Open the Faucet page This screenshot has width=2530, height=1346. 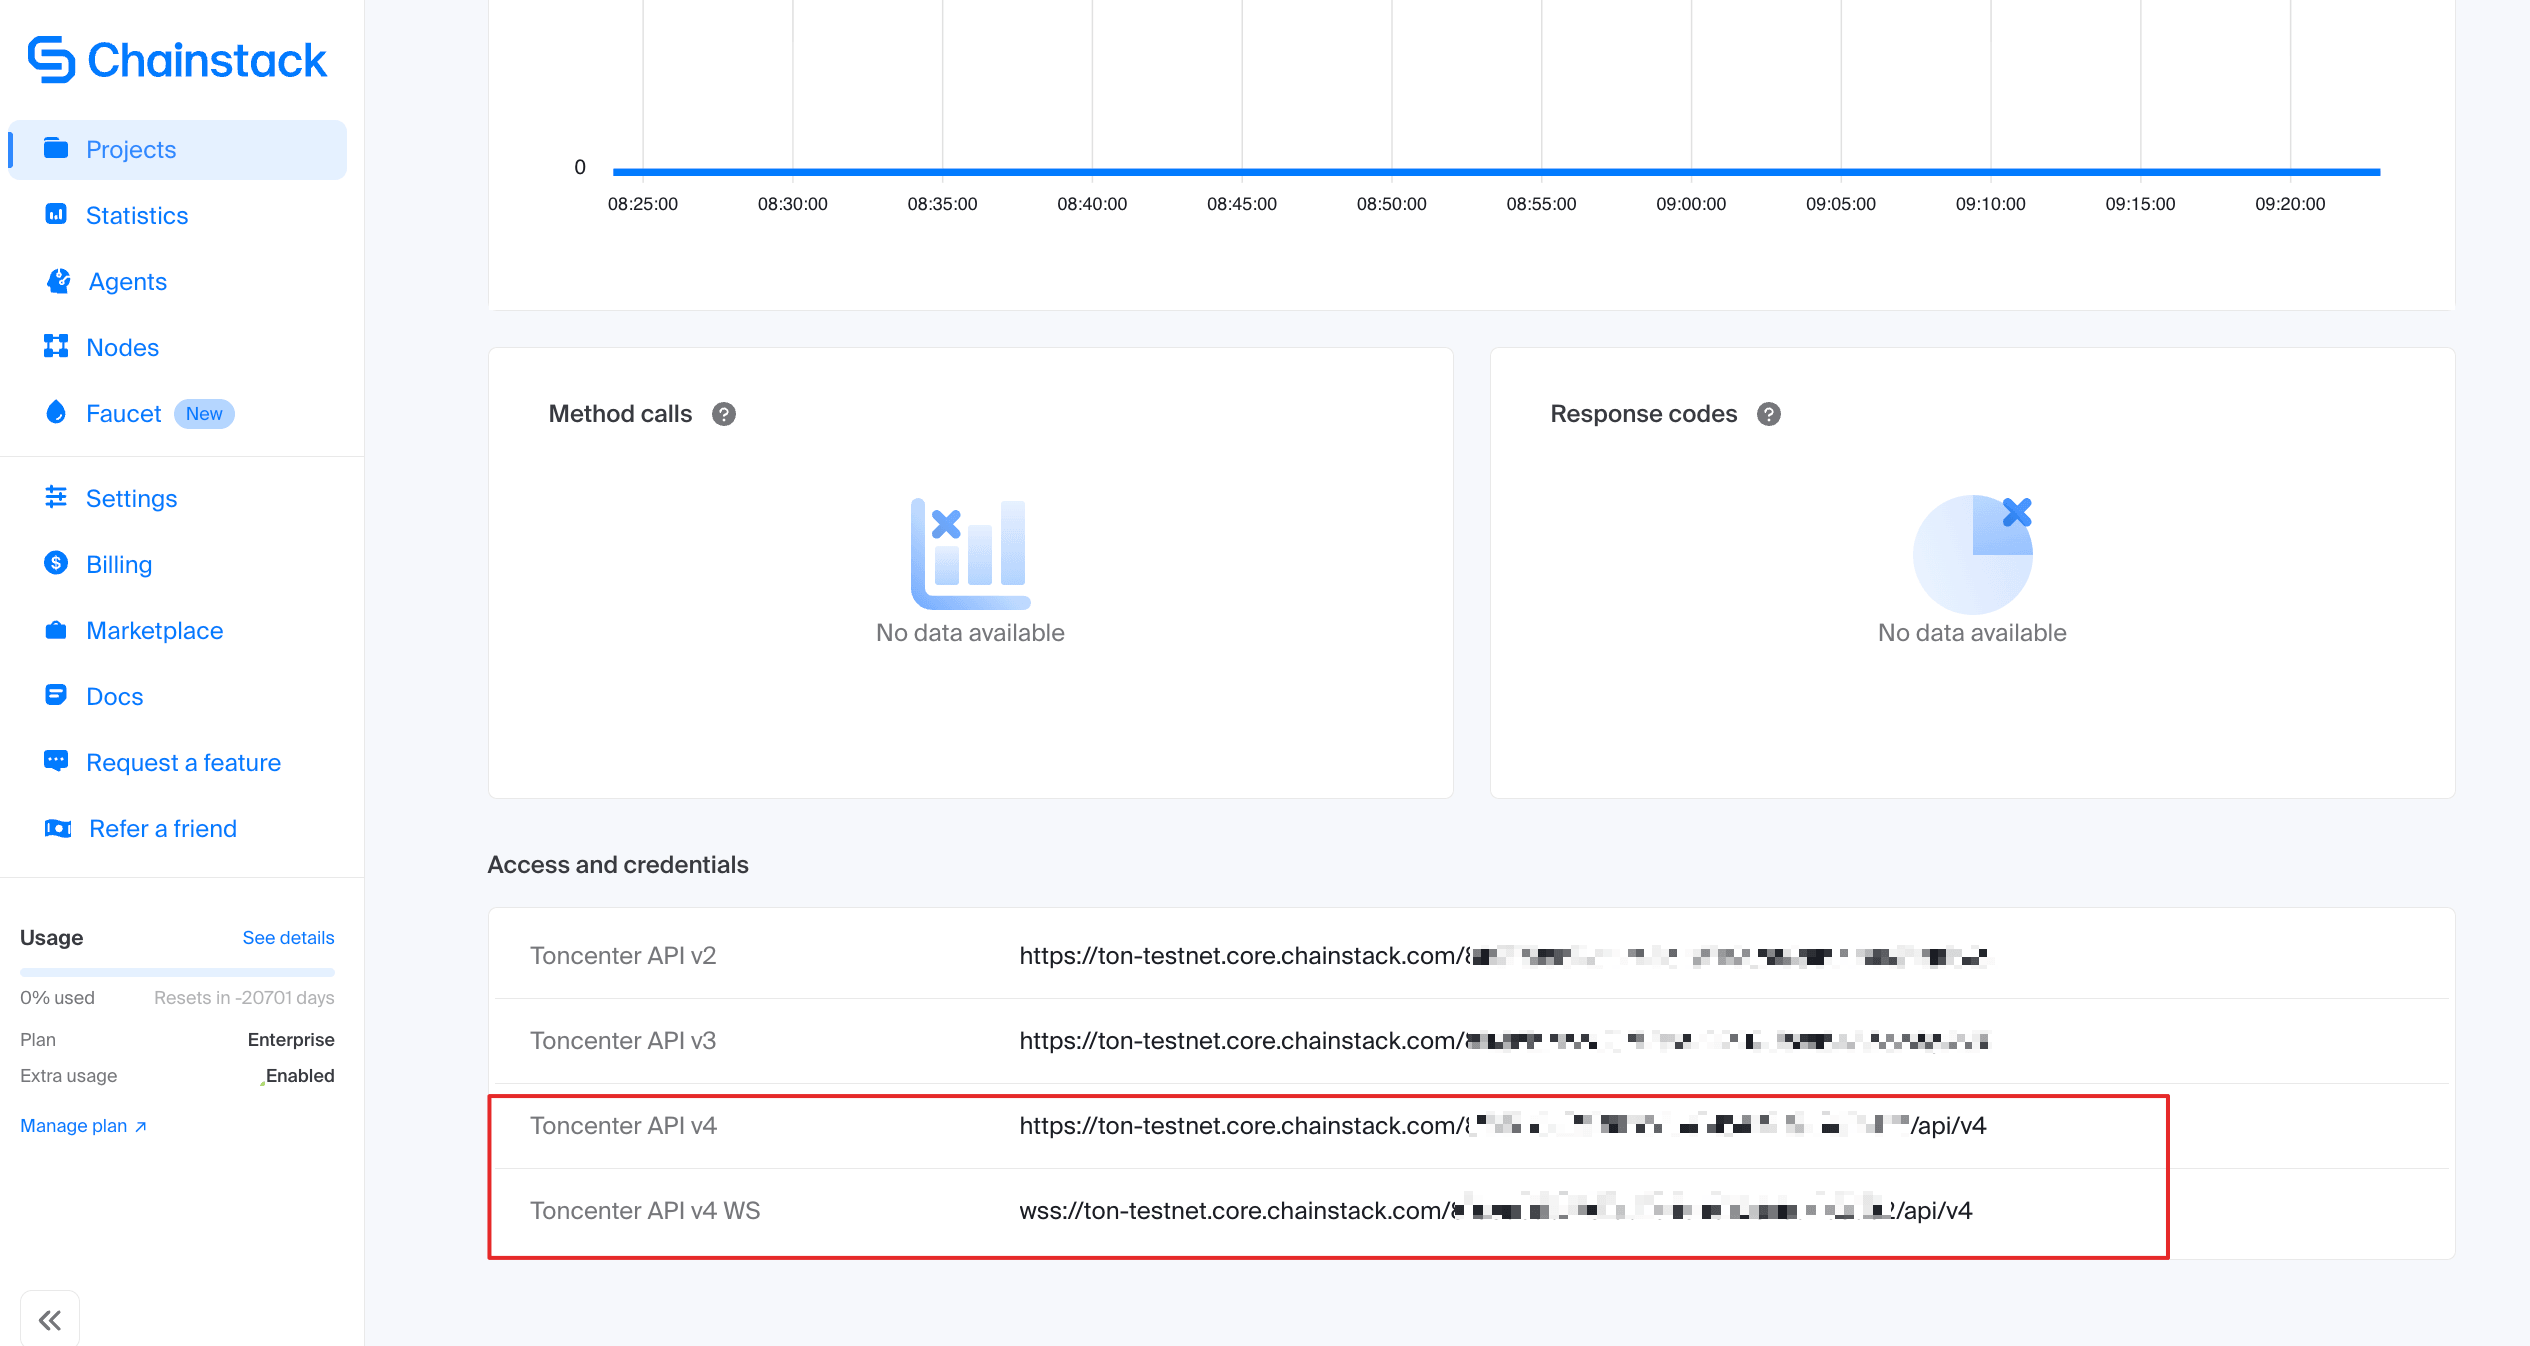[124, 413]
